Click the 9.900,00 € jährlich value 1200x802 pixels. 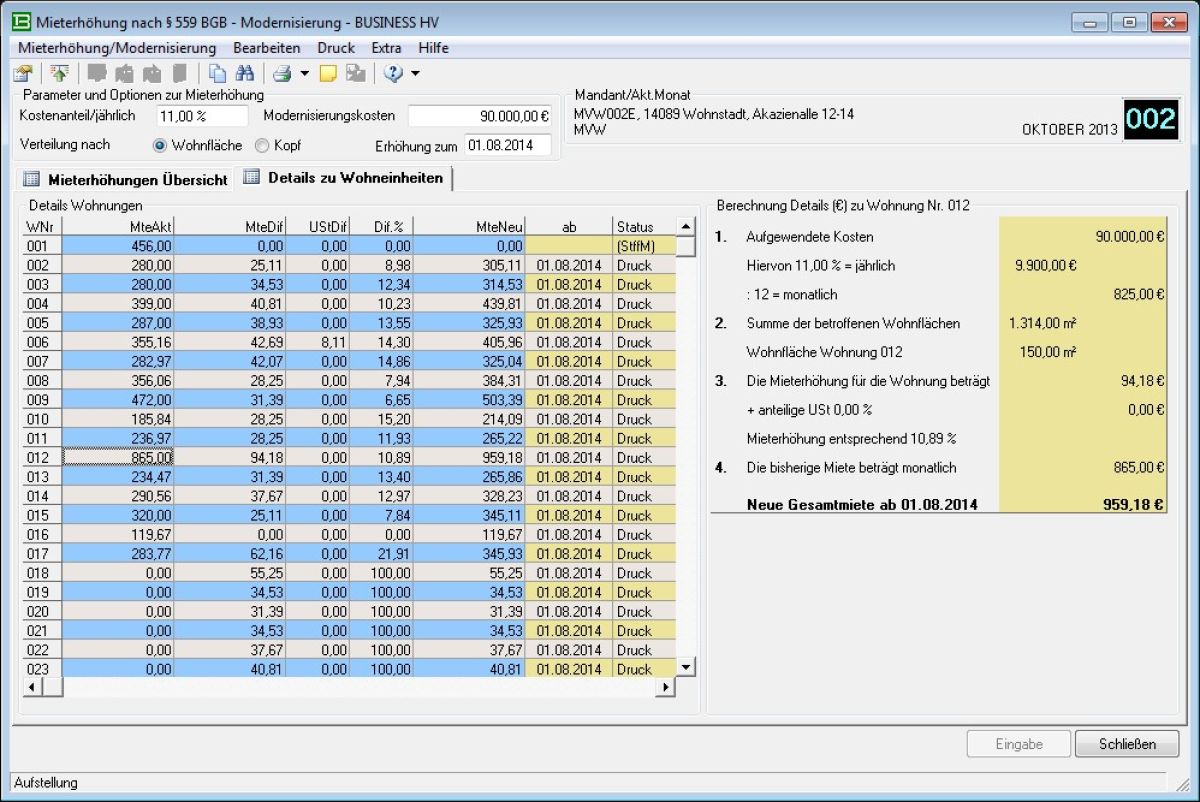pos(1046,266)
